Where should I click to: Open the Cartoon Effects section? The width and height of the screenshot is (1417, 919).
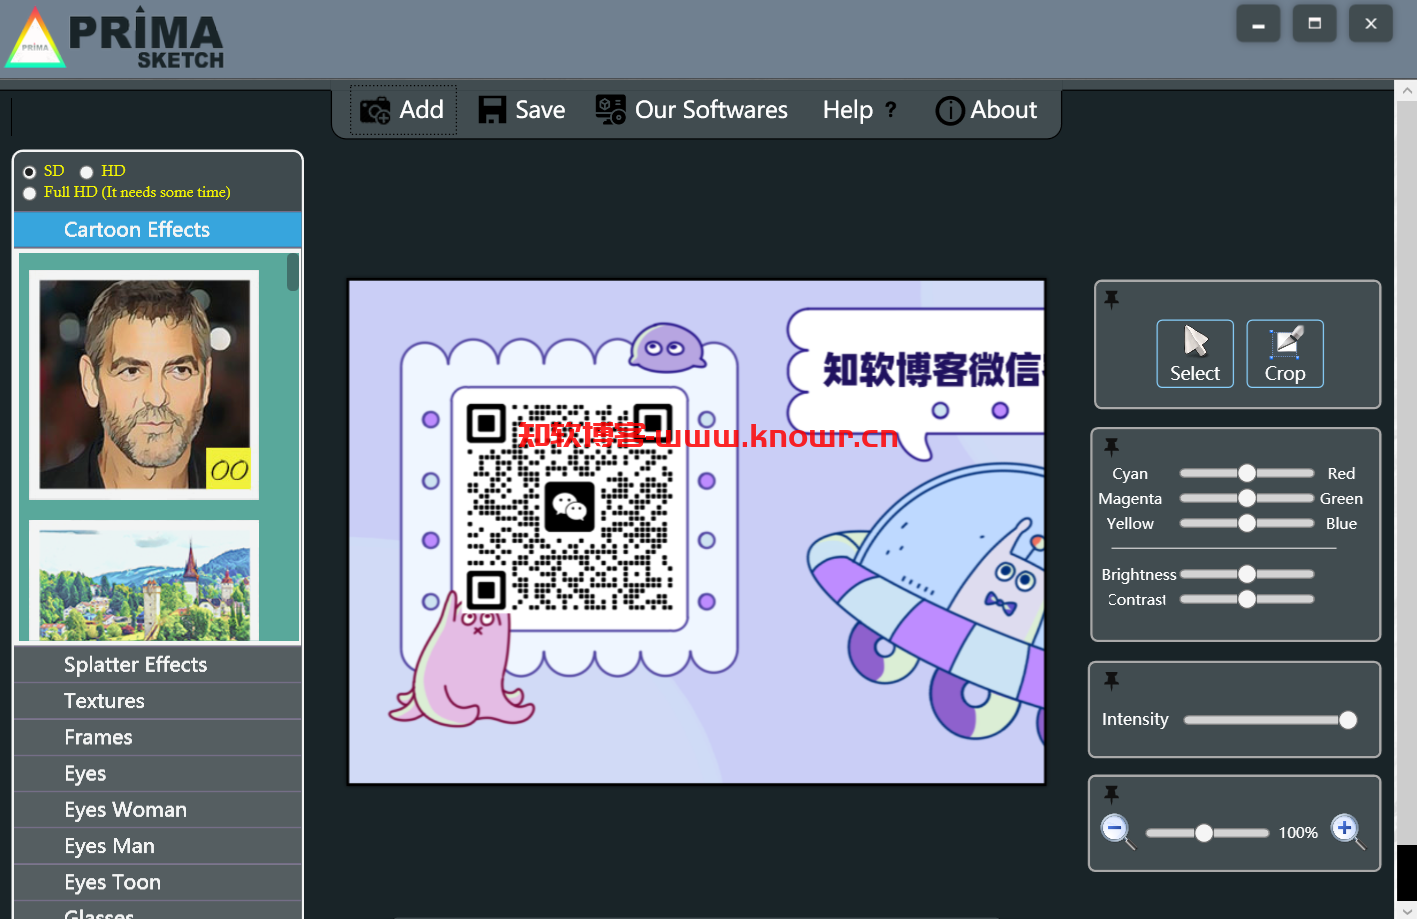[158, 230]
